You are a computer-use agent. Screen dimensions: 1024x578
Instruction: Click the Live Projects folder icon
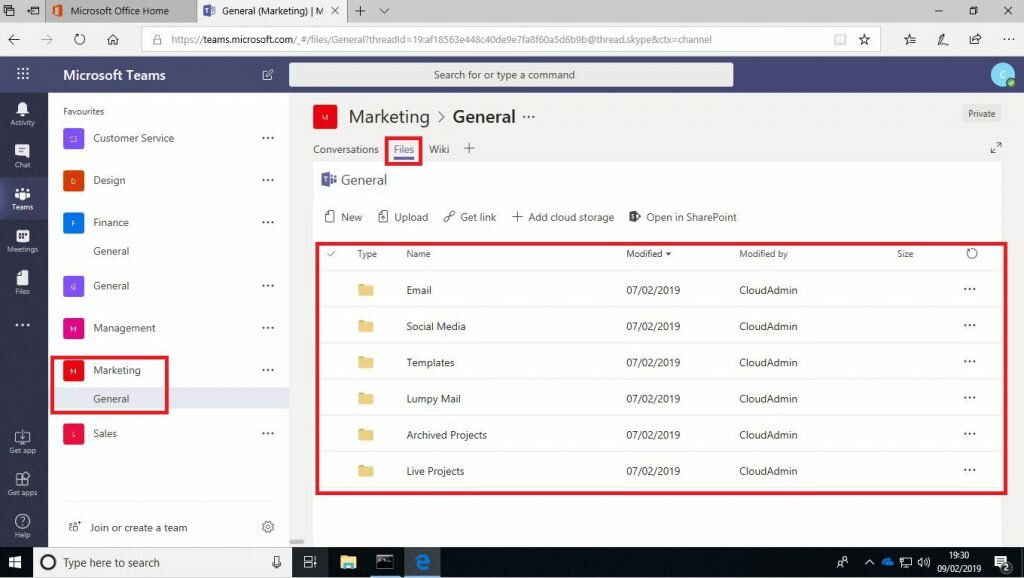(366, 471)
